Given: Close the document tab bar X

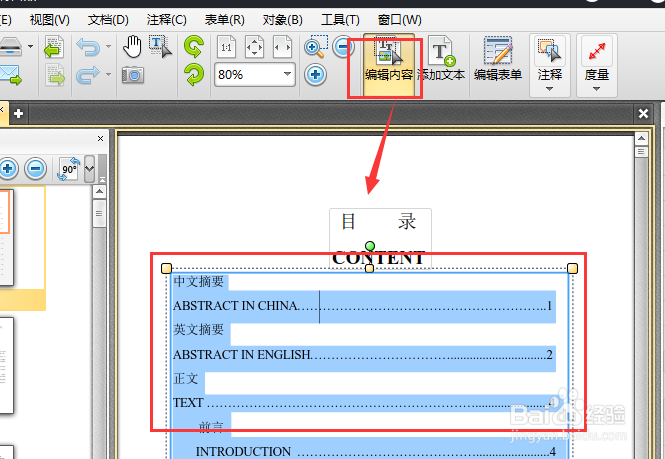Looking at the screenshot, I should coord(643,113).
